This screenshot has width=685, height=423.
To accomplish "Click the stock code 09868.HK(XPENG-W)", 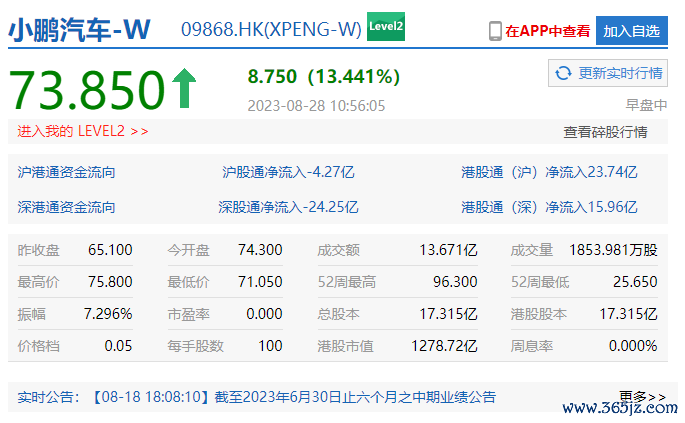I will (271, 29).
